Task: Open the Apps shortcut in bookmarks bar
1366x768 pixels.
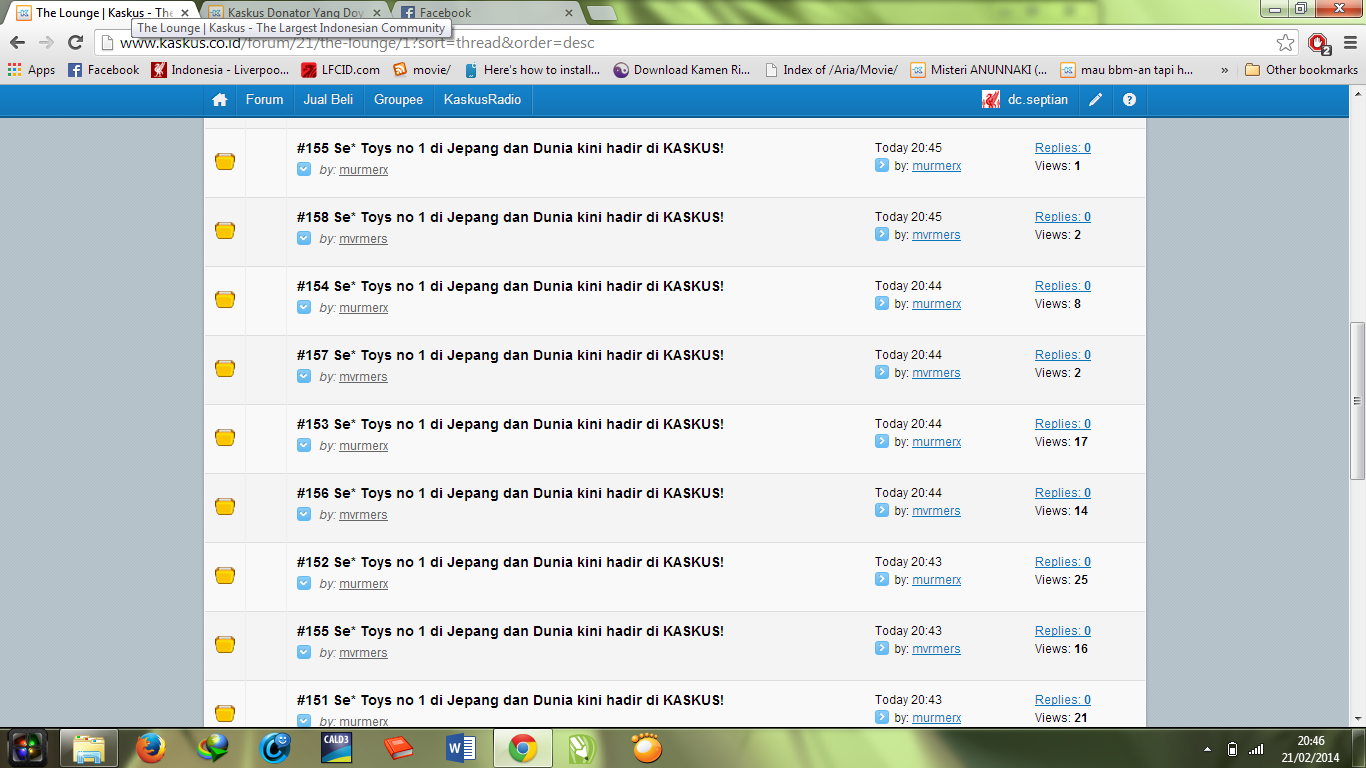Action: click(x=31, y=70)
